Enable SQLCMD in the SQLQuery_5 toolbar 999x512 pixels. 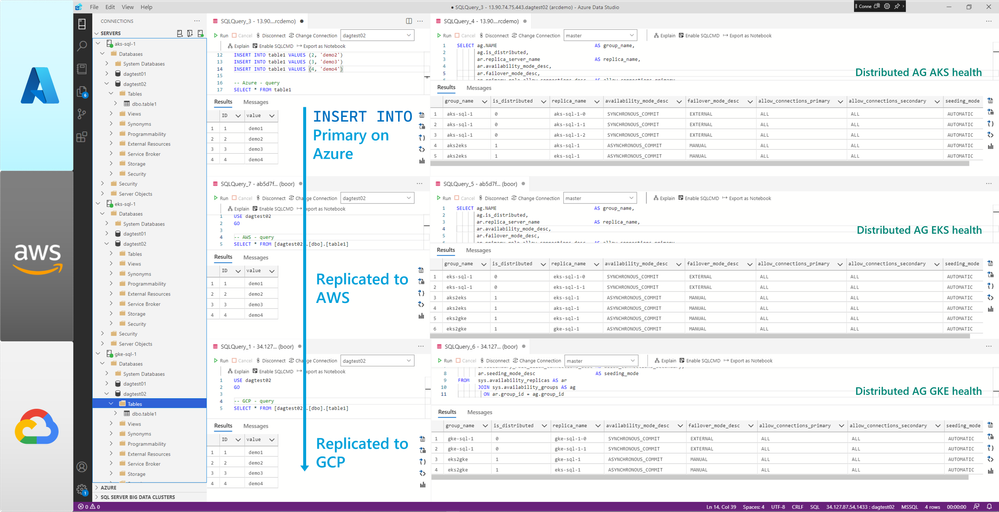[x=700, y=198]
